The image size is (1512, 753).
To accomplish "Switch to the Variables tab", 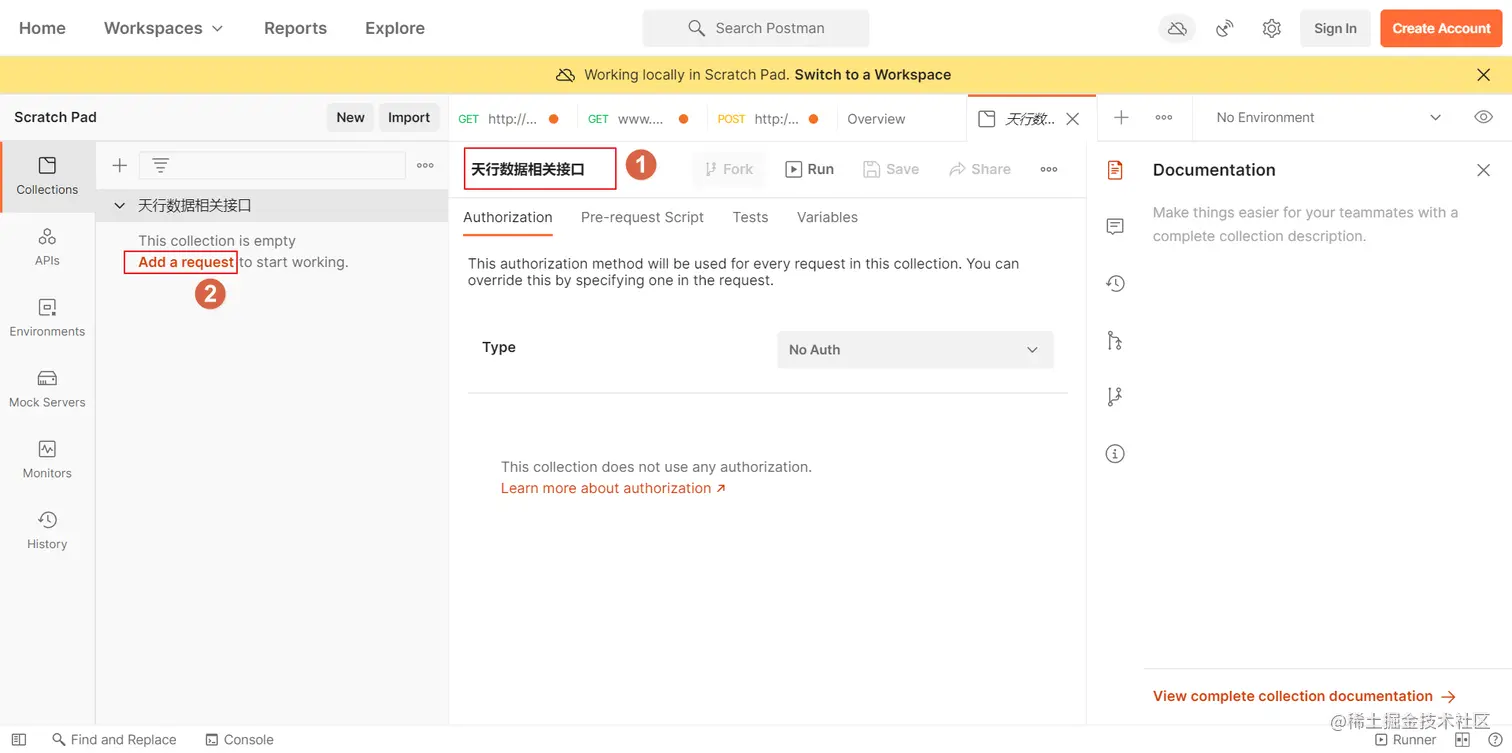I will (x=827, y=217).
